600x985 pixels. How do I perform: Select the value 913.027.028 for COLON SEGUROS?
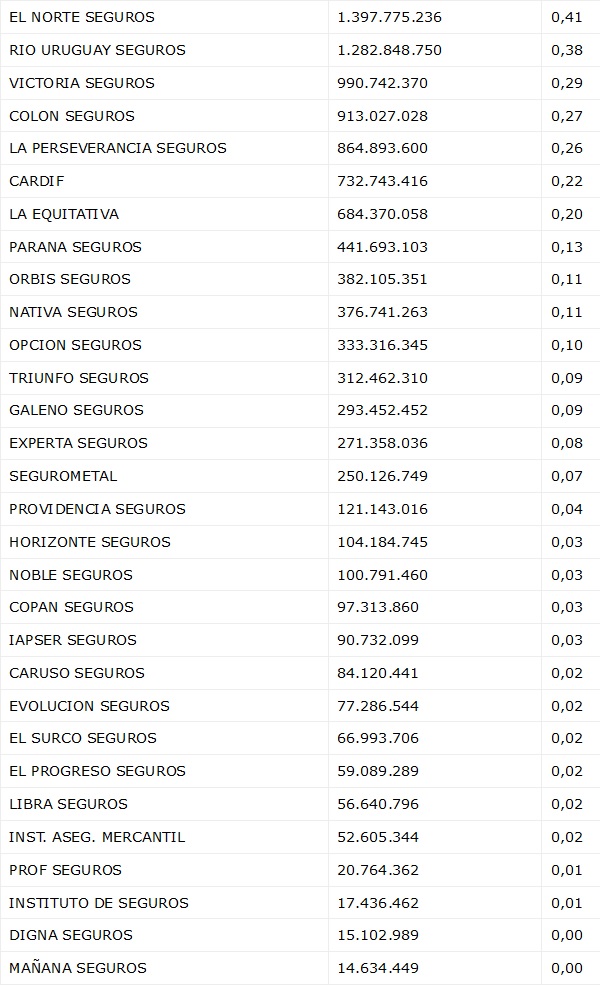point(383,116)
